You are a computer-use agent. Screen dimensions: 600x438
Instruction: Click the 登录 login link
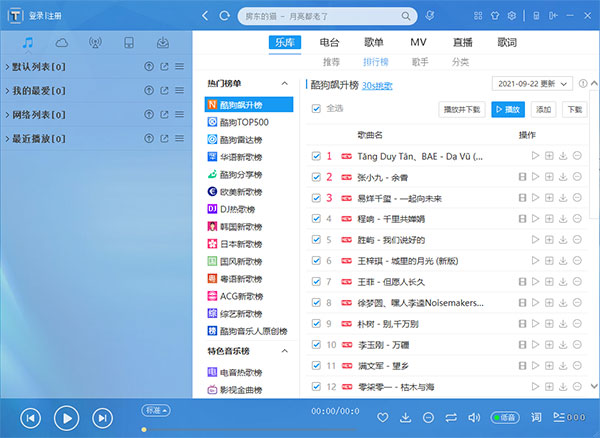tap(36, 16)
